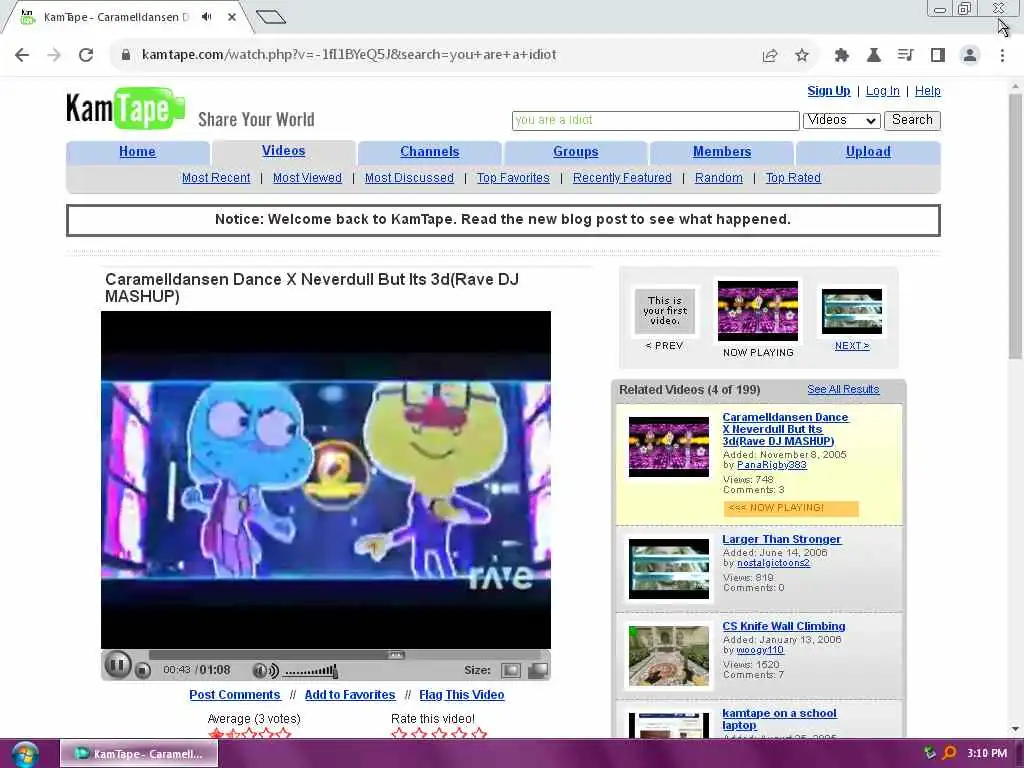Open the Home tab
This screenshot has width=1024, height=768.
click(137, 152)
